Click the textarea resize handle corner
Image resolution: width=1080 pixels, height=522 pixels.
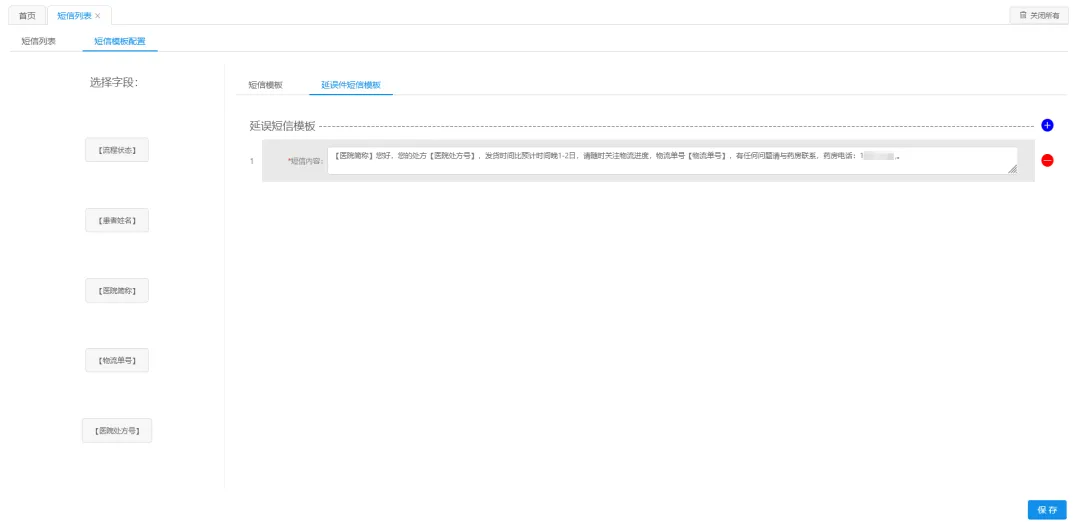(1011, 170)
